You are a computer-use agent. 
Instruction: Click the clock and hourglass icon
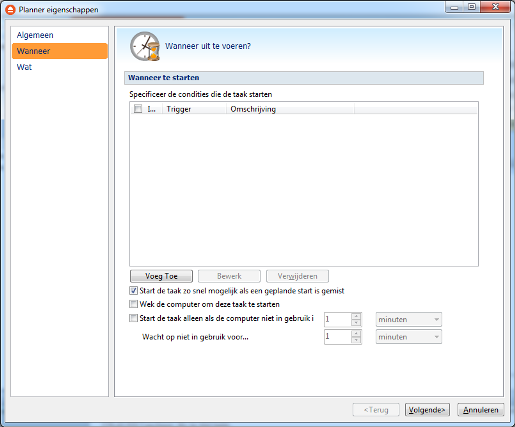(145, 46)
